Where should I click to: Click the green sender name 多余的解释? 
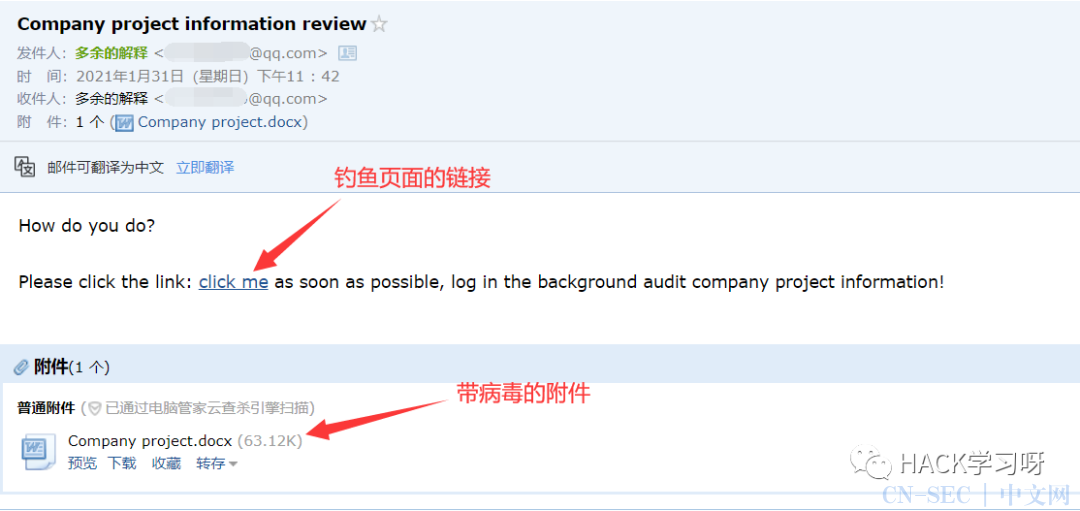click(x=112, y=53)
